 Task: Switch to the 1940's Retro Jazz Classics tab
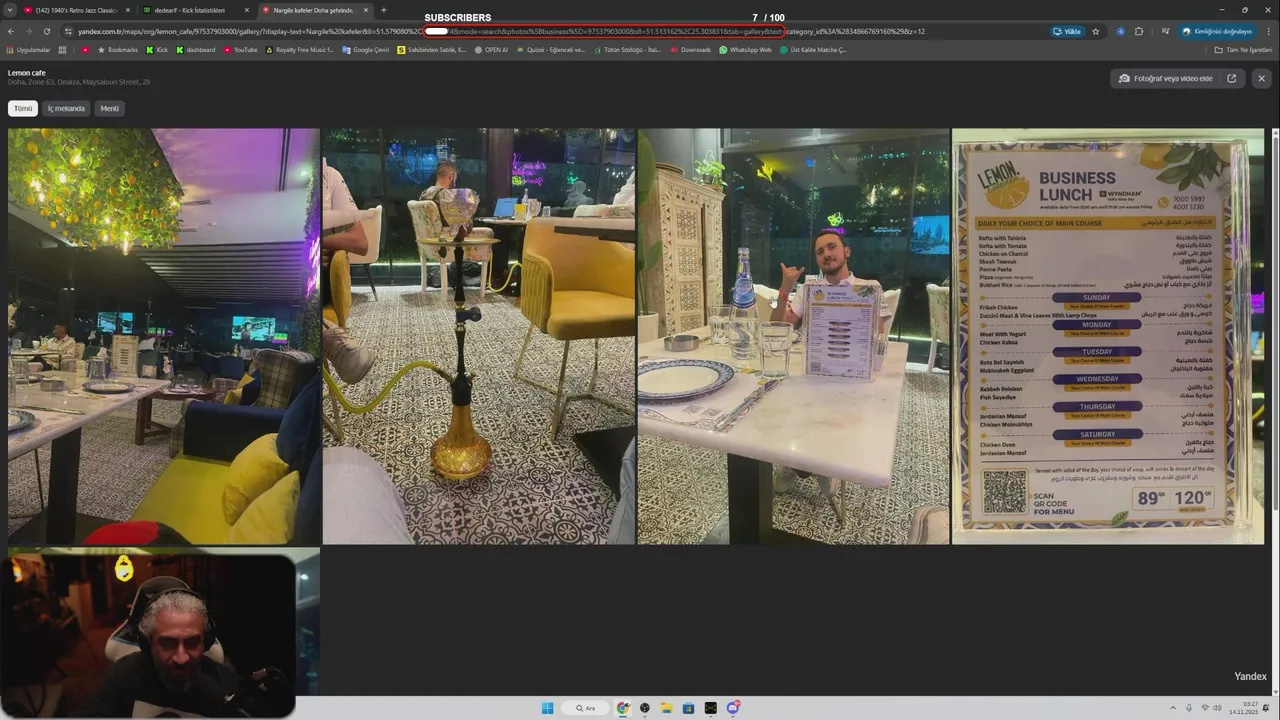click(x=76, y=10)
